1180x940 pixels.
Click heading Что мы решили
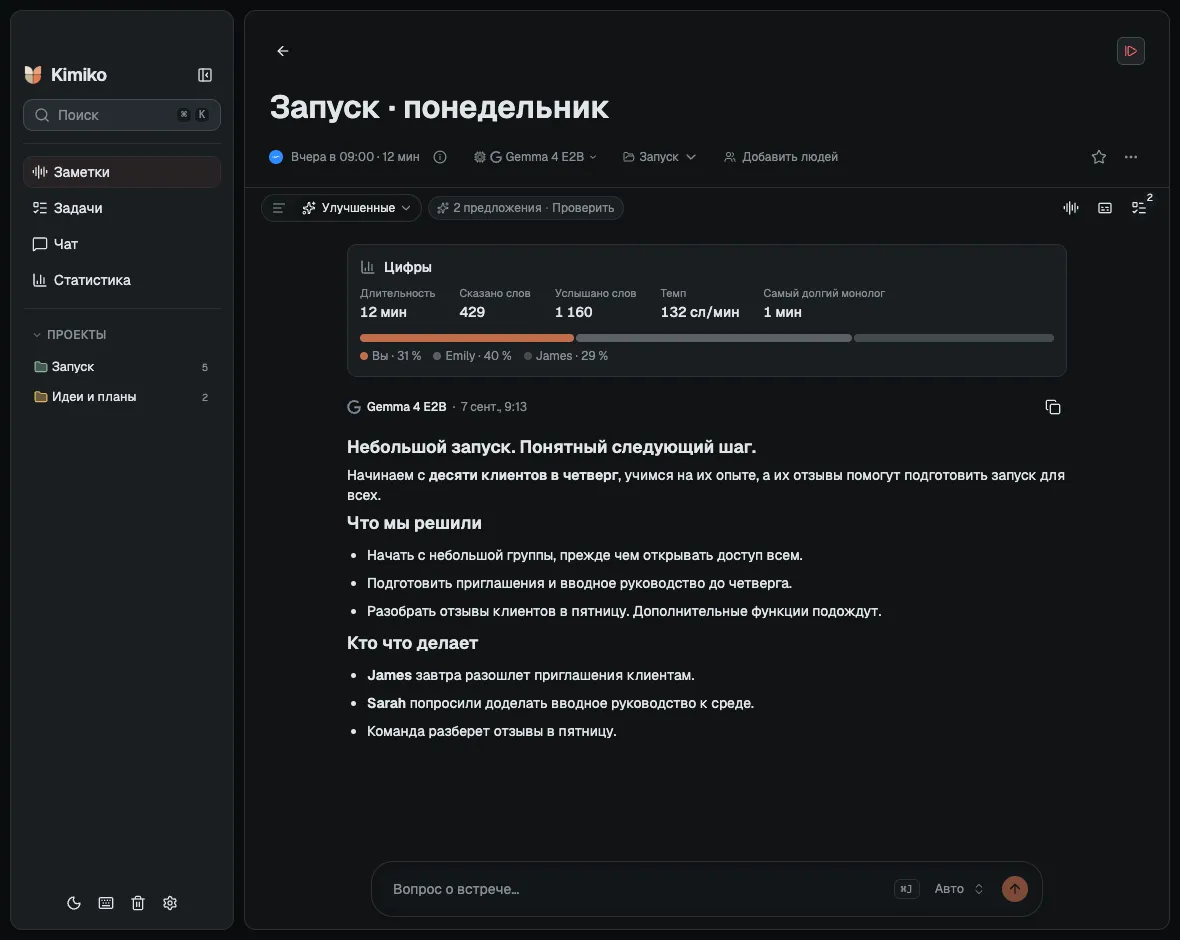pos(414,523)
